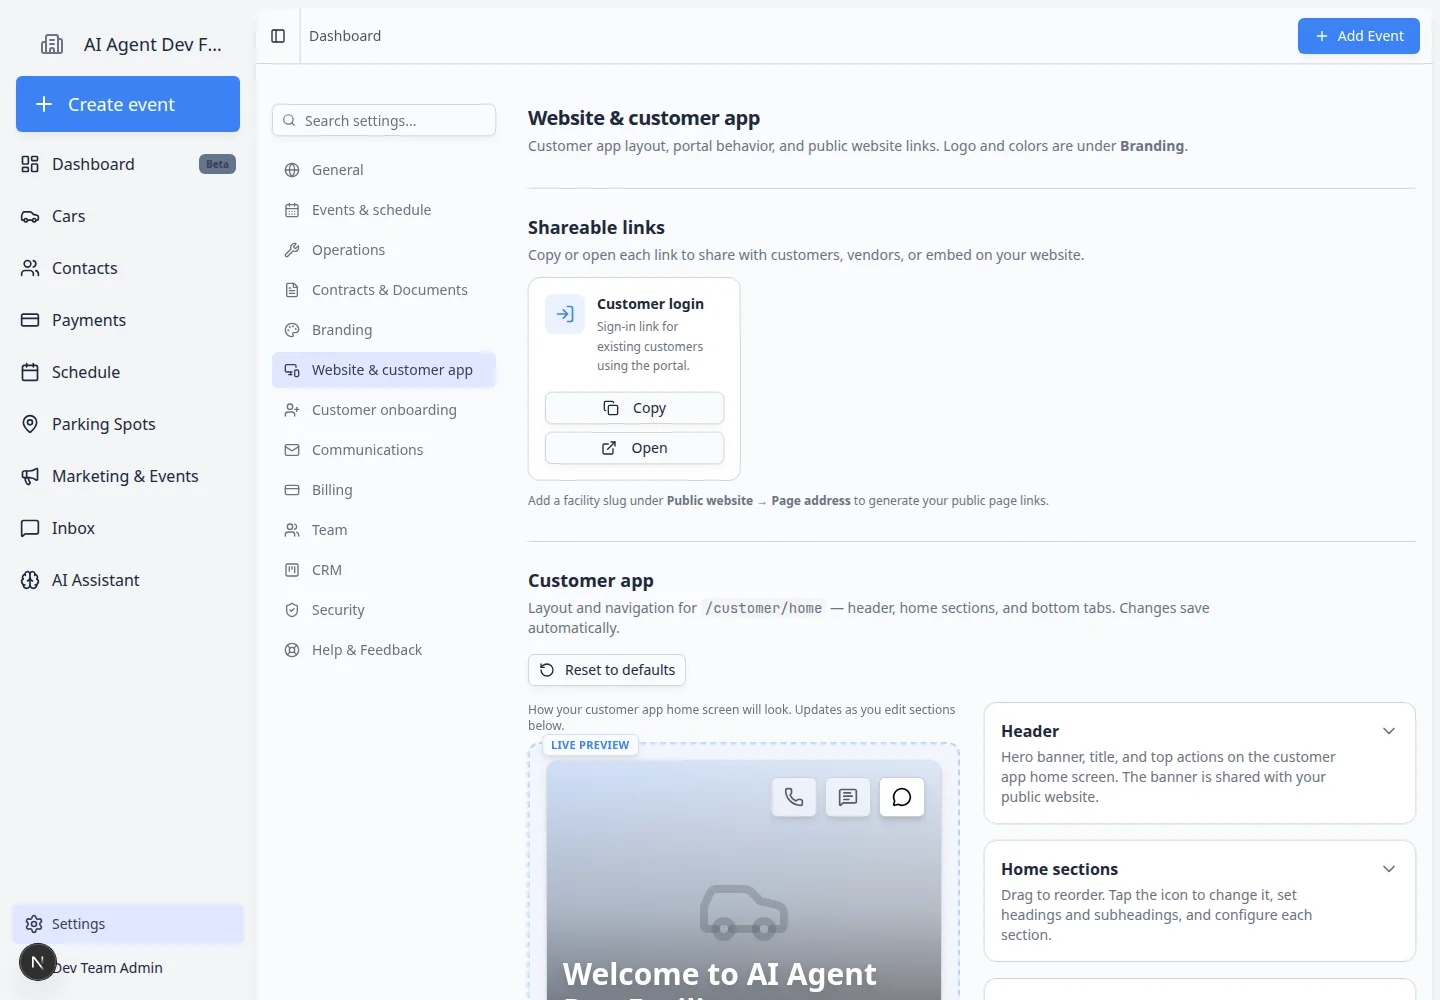Click the facility building icon
The image size is (1440, 1000).
point(52,44)
